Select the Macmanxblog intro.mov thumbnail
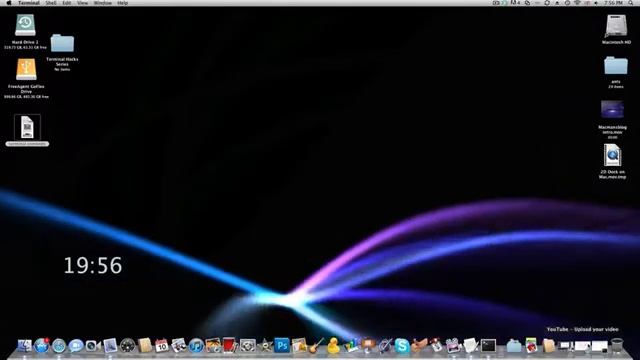Screen dimensions: 640x360 coord(612,110)
